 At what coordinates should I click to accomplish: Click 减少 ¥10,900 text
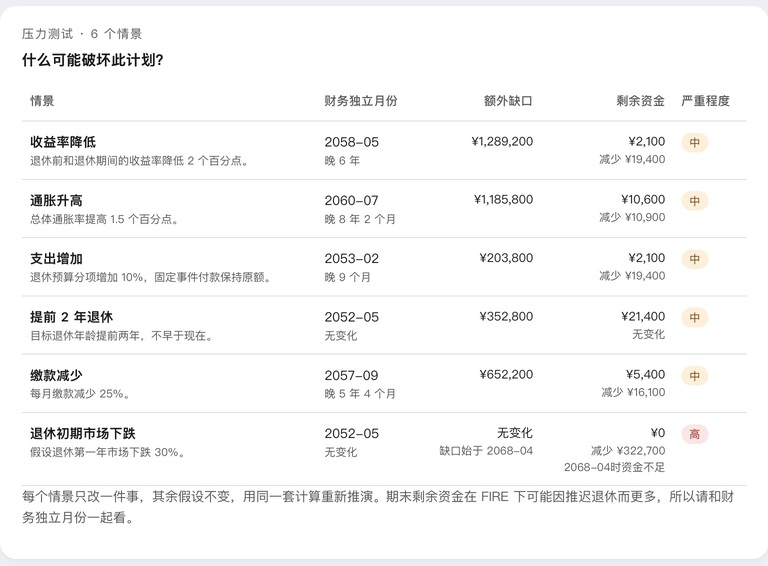pos(632,217)
